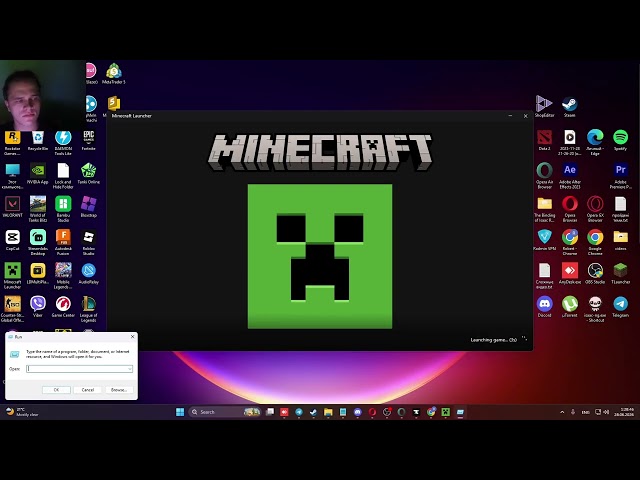Open Steam from the taskbar
Screen dimensions: 640x480
(313, 412)
